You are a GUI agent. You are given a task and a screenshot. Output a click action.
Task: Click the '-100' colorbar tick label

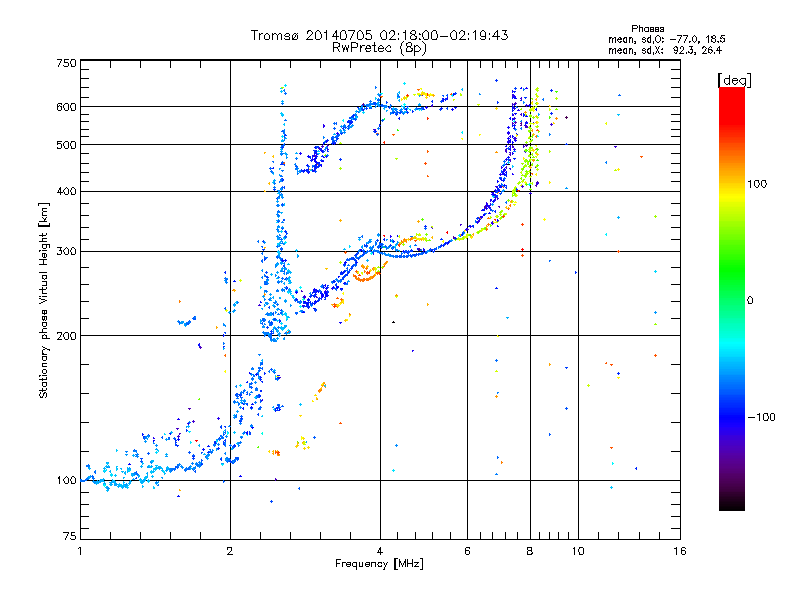(x=762, y=417)
